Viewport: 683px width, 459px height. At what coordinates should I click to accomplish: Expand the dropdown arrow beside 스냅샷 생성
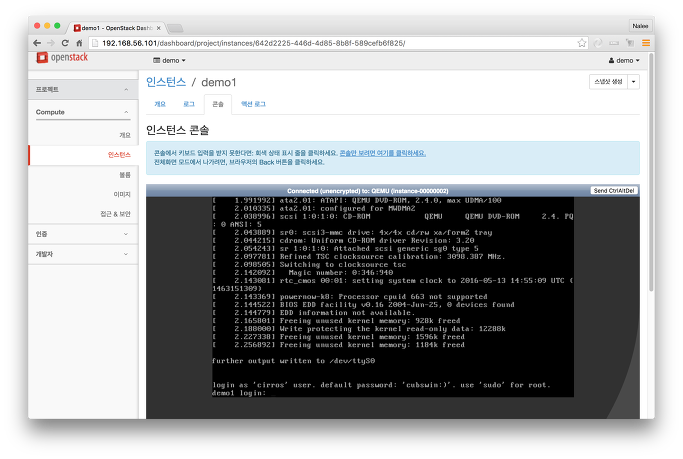633,82
